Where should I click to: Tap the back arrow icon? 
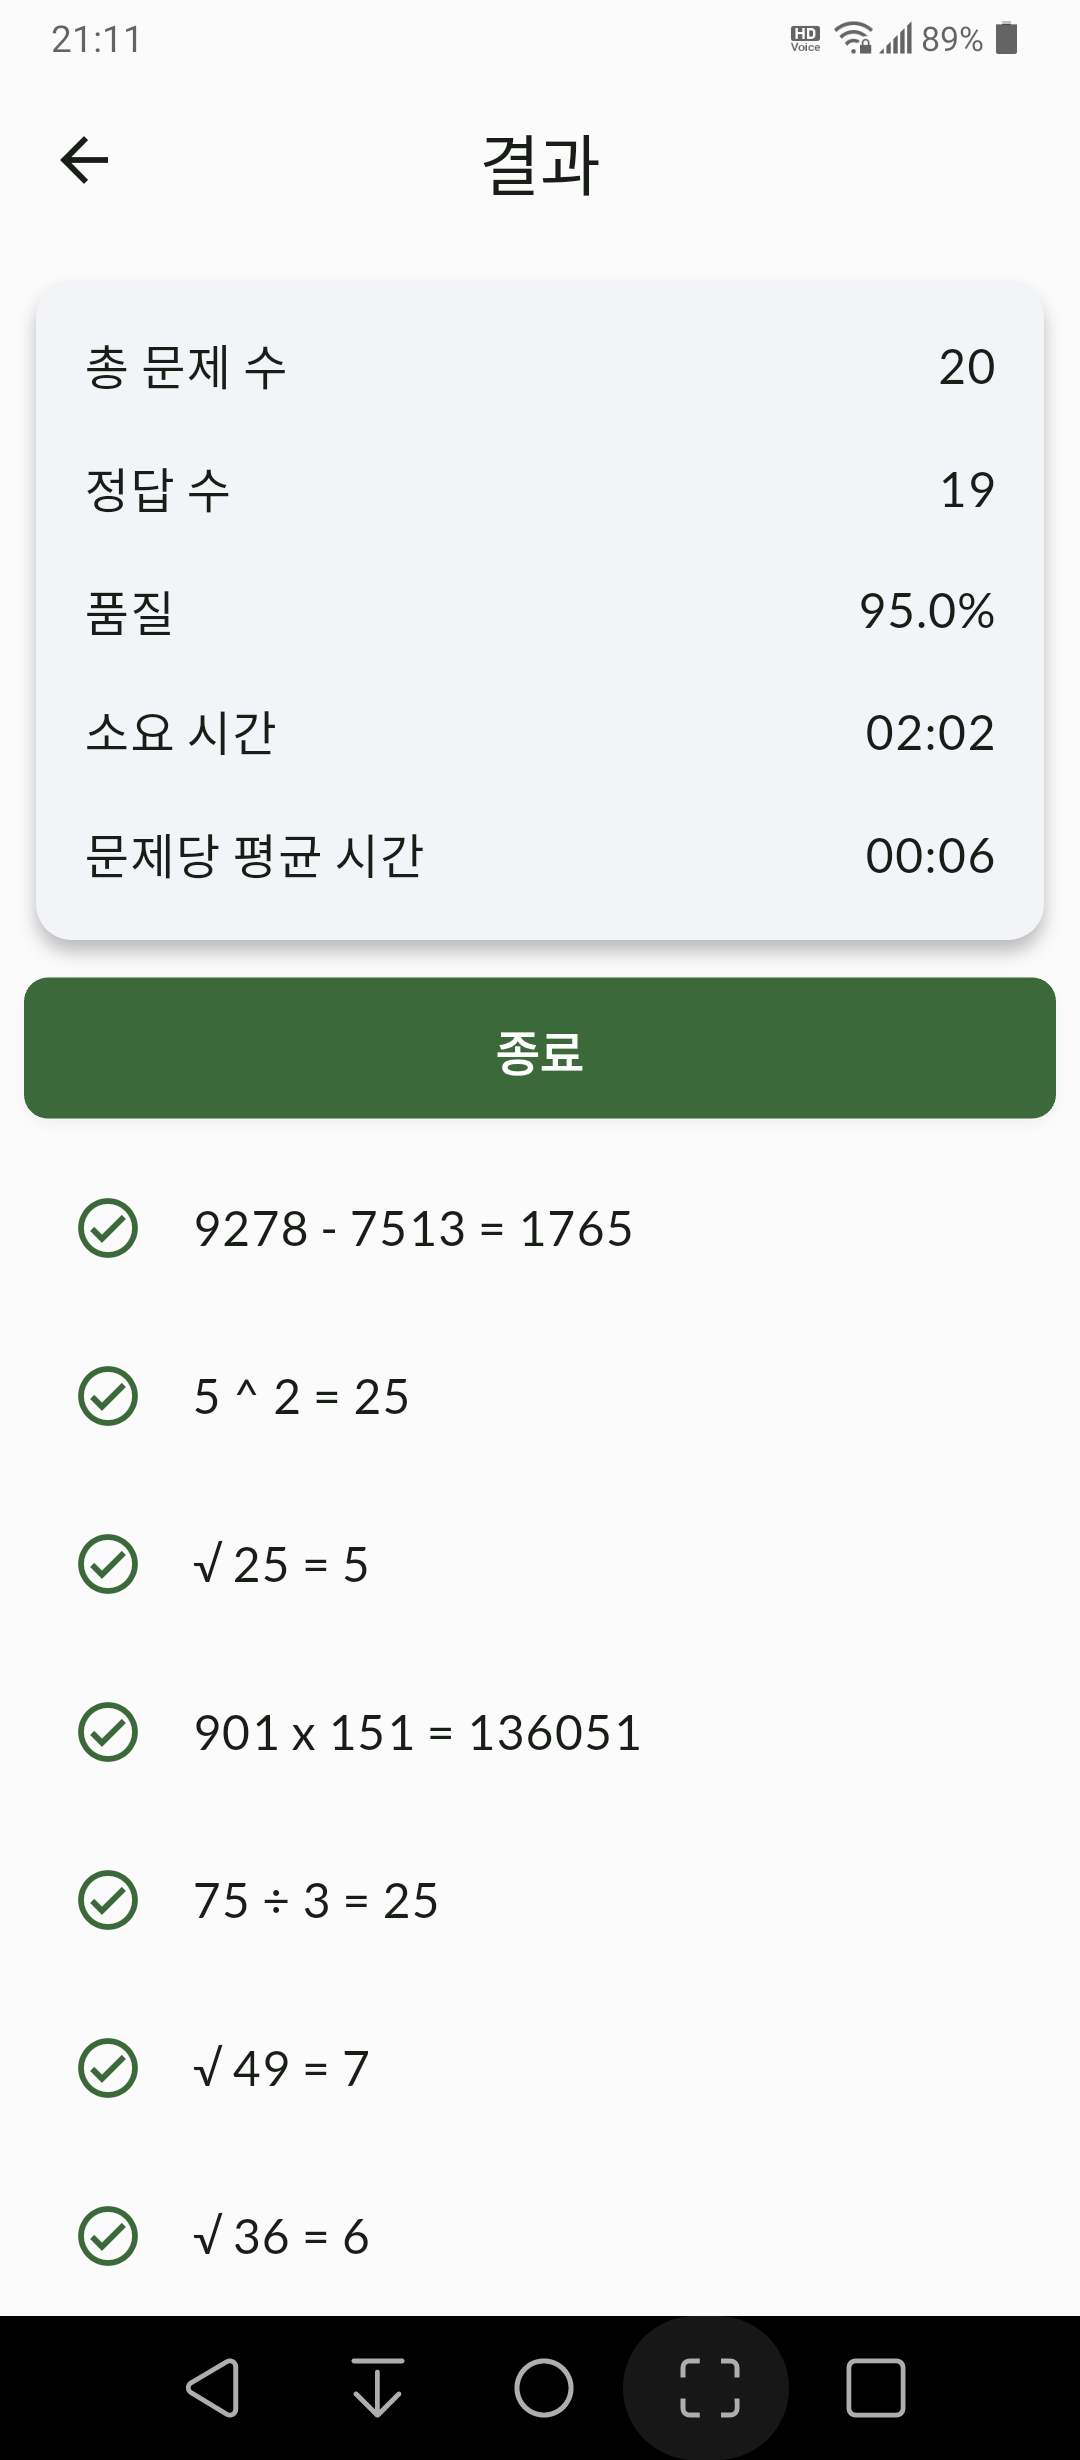tap(84, 160)
